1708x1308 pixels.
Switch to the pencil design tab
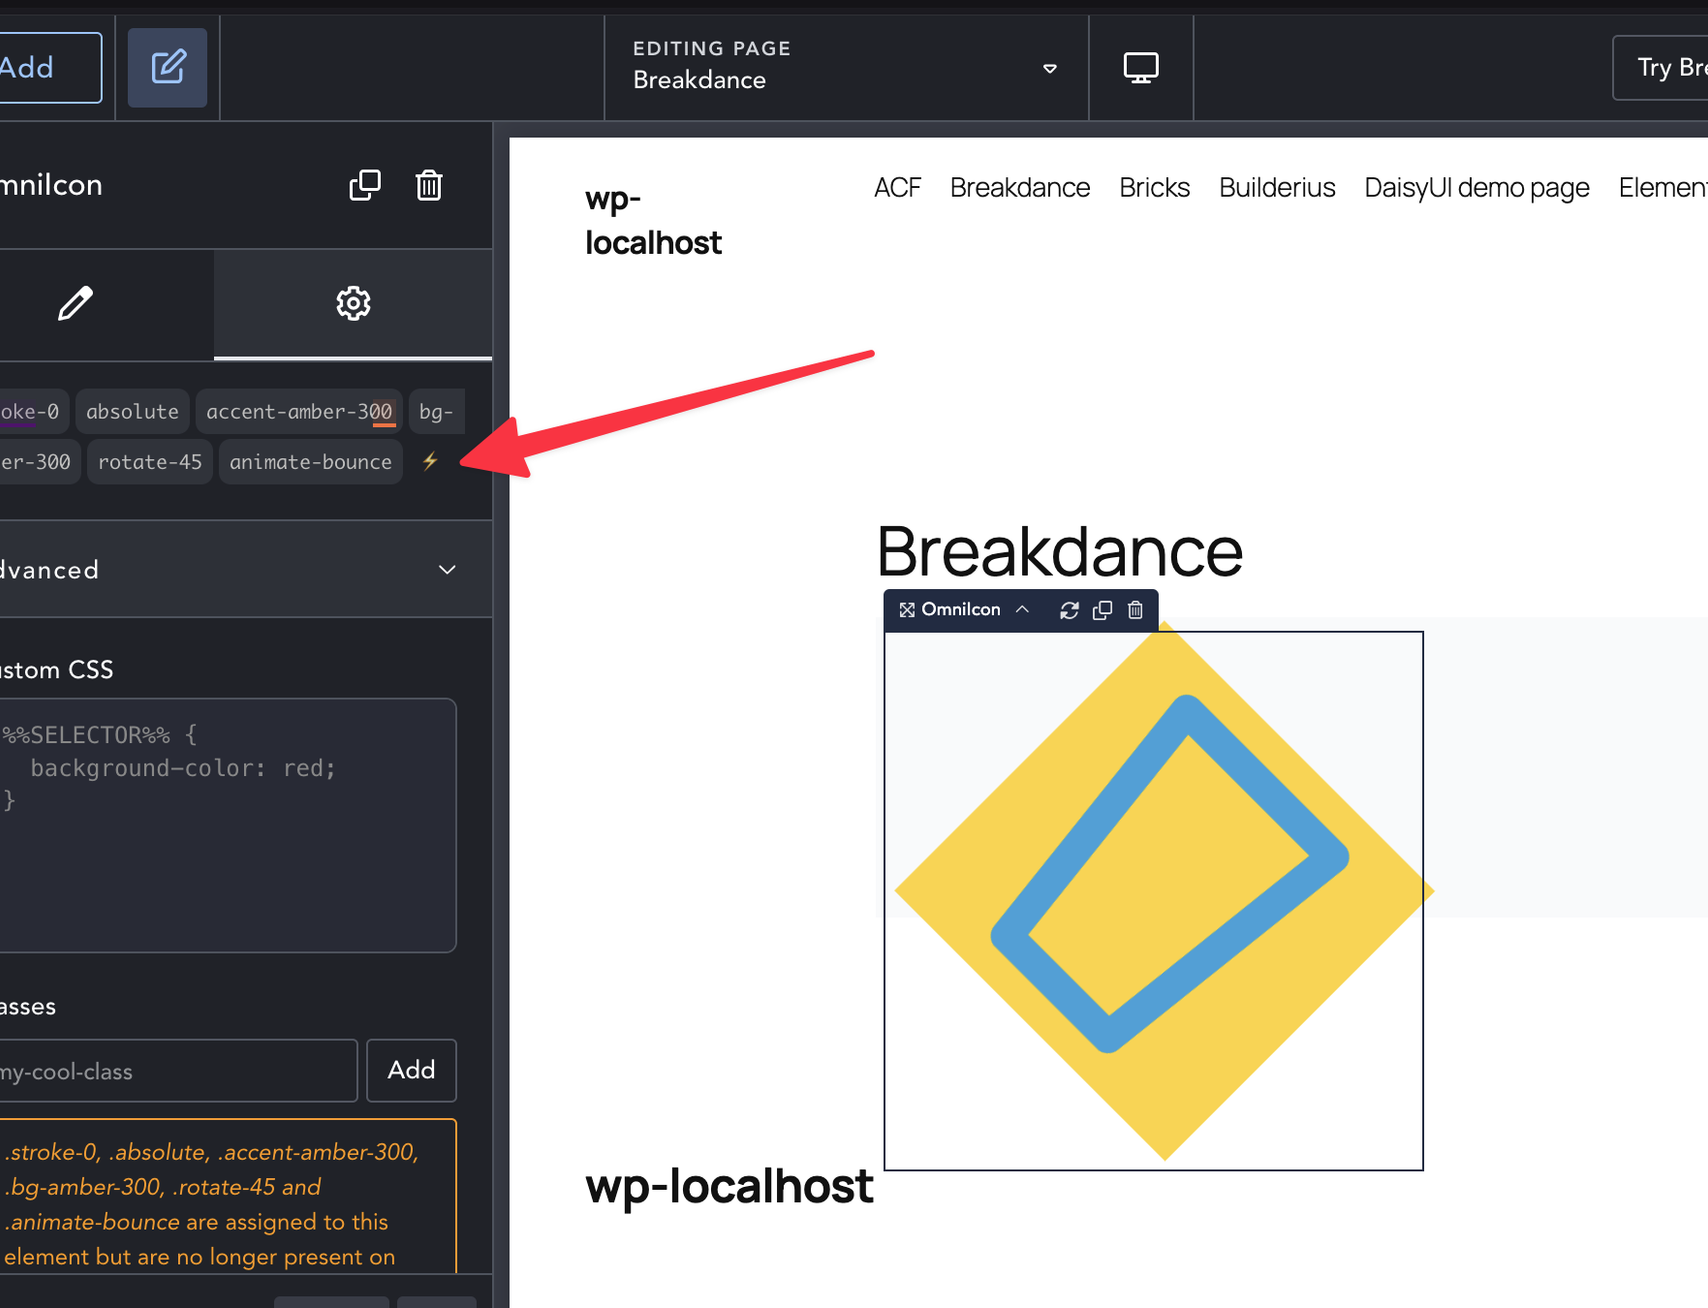(75, 303)
